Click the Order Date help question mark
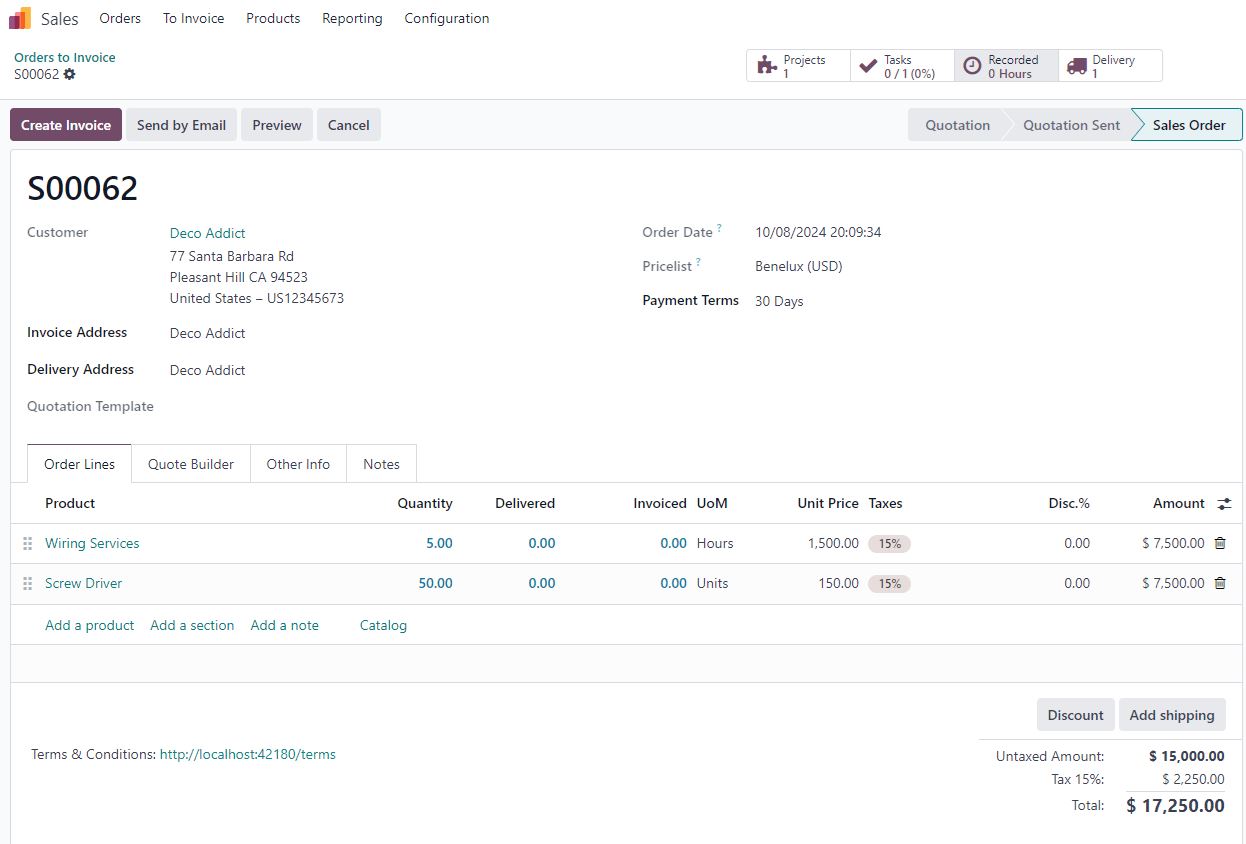This screenshot has width=1246, height=844. (x=719, y=229)
